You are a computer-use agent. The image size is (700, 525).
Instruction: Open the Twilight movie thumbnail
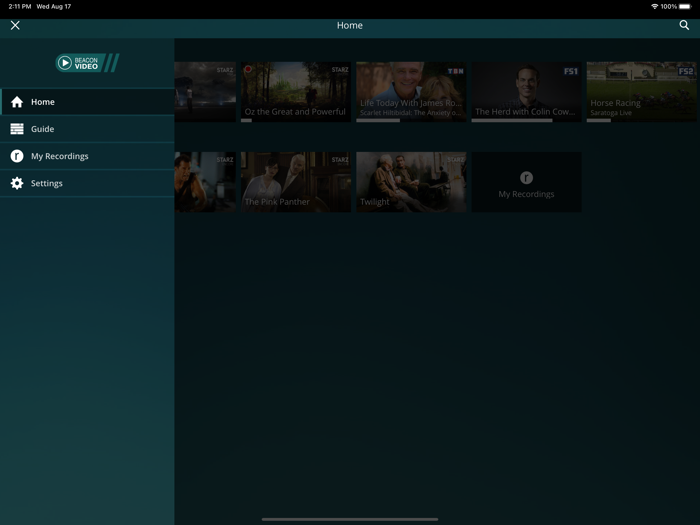[x=411, y=182]
